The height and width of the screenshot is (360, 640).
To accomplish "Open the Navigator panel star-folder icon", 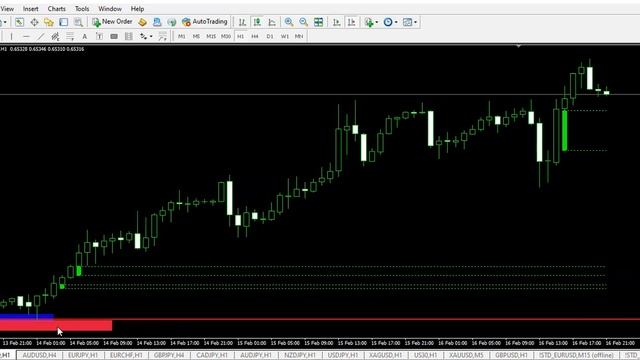I will click(x=49, y=22).
